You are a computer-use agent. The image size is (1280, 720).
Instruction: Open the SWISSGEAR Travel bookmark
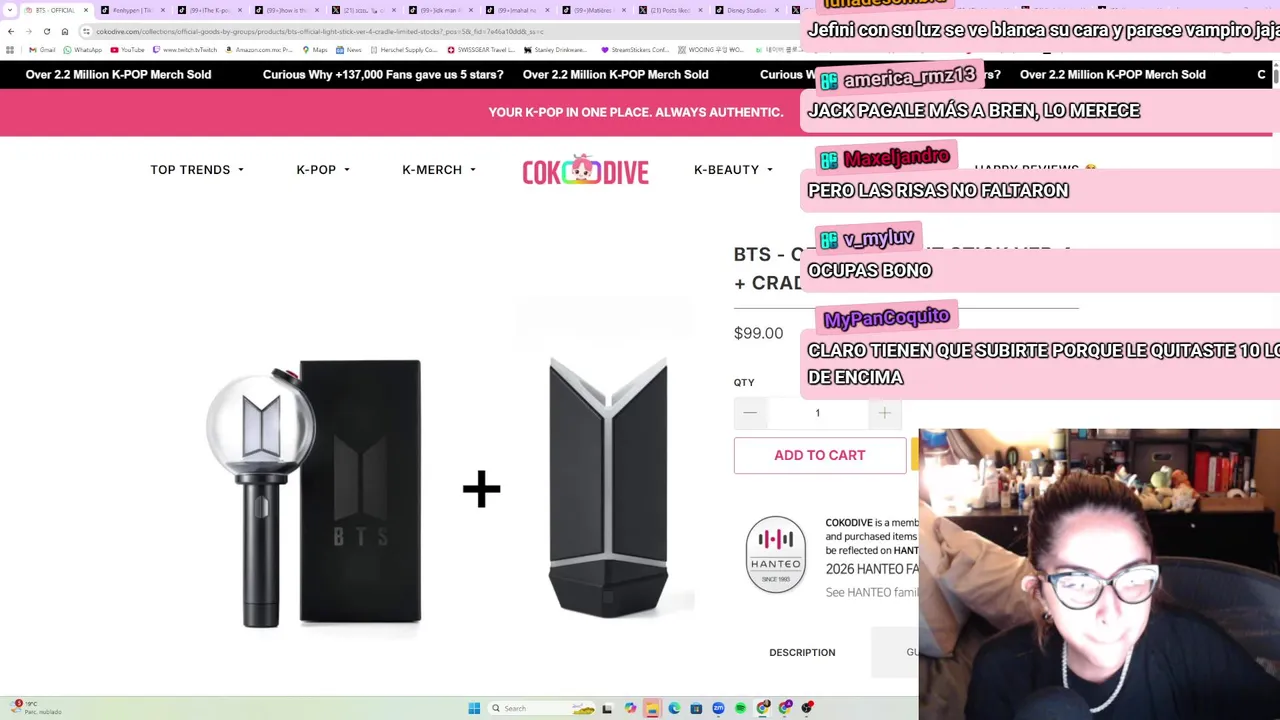[482, 50]
